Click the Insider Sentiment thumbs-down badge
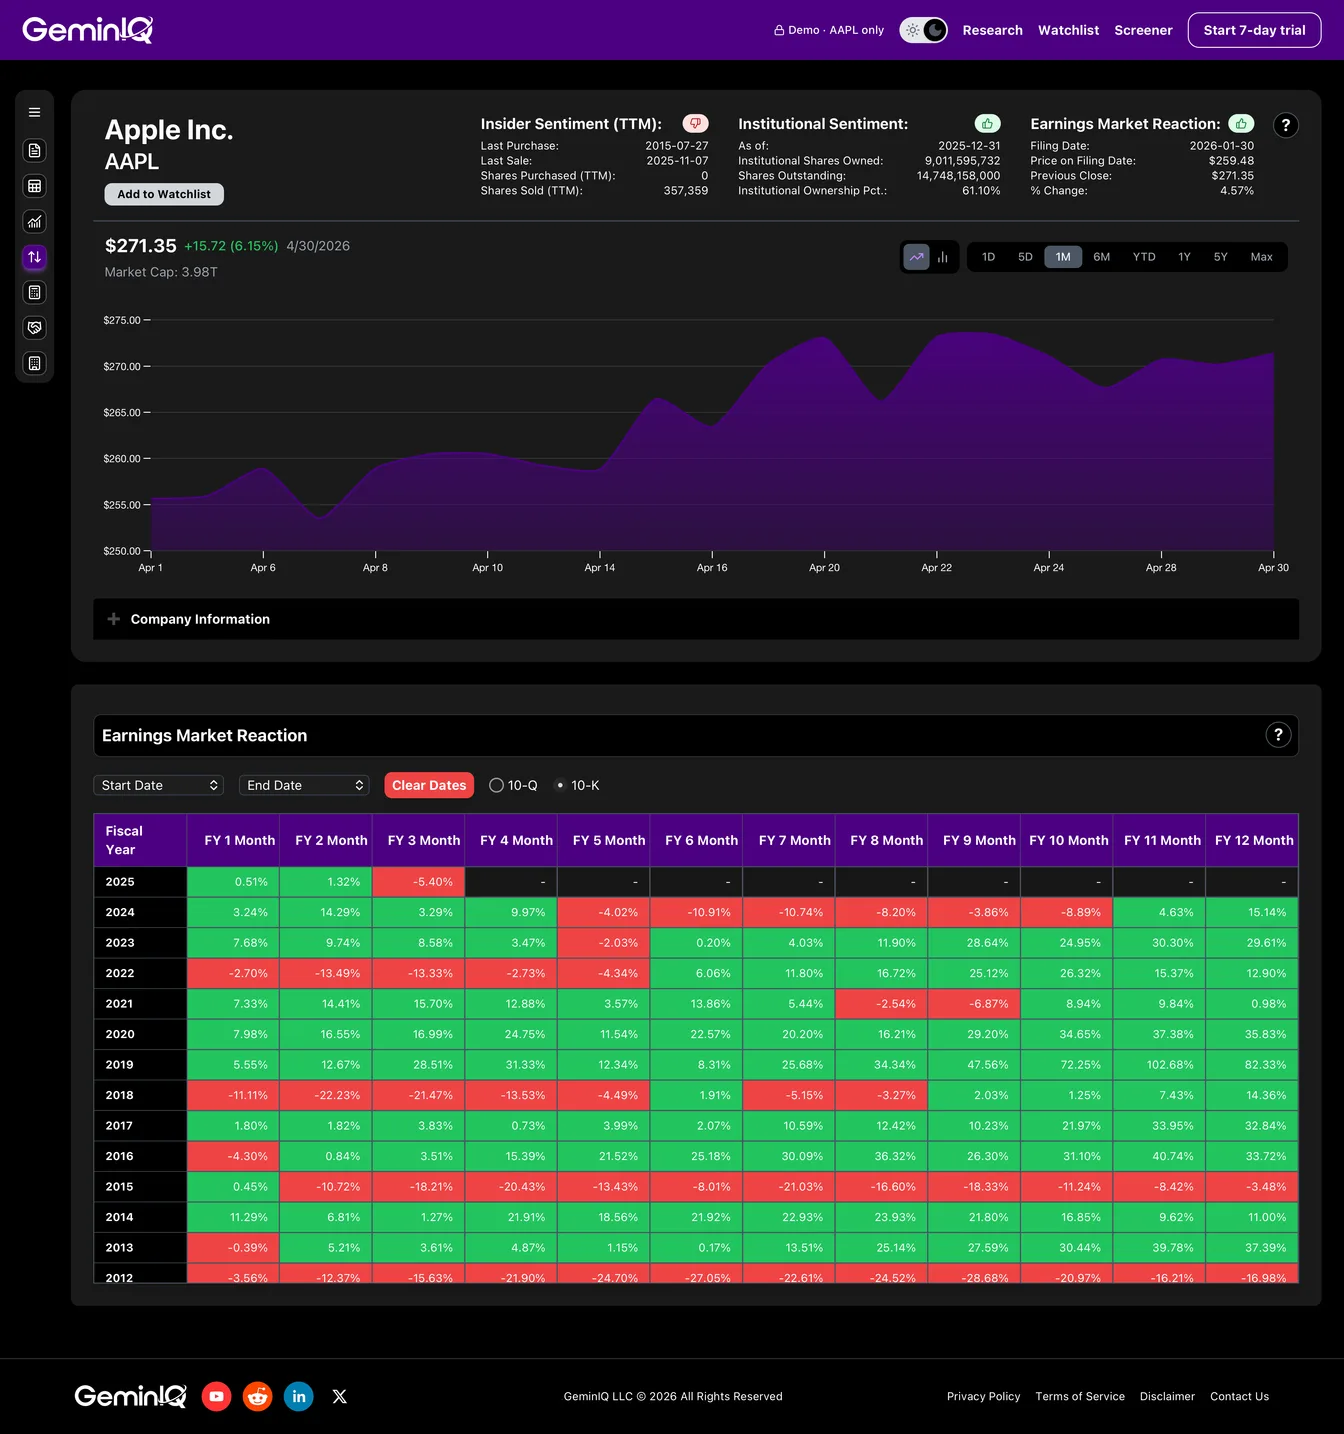 [x=695, y=123]
